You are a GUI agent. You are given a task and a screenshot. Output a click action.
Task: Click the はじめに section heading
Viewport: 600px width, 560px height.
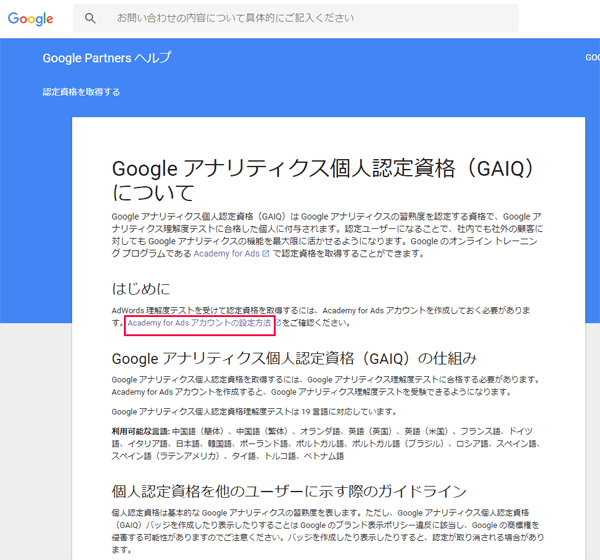pos(141,289)
